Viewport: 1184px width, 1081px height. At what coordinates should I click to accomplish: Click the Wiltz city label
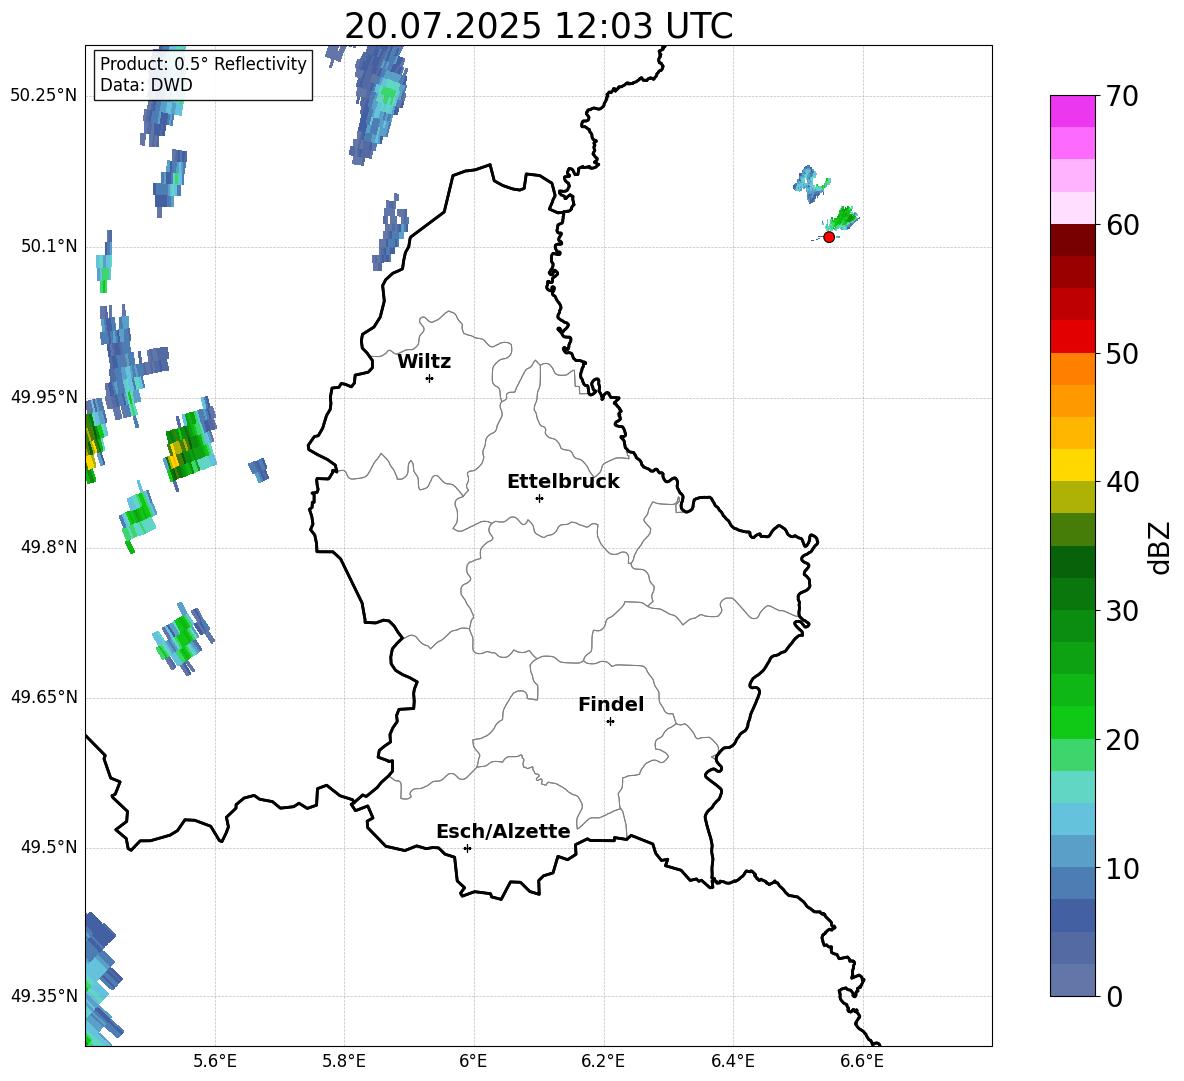coord(424,362)
